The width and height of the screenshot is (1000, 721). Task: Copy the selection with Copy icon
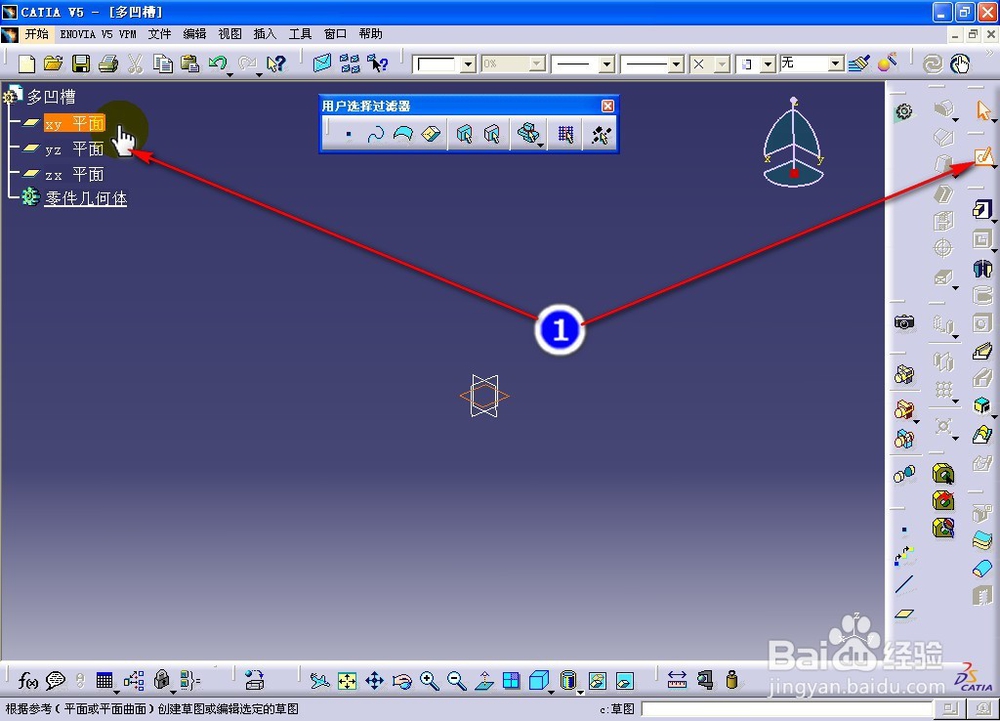[163, 64]
